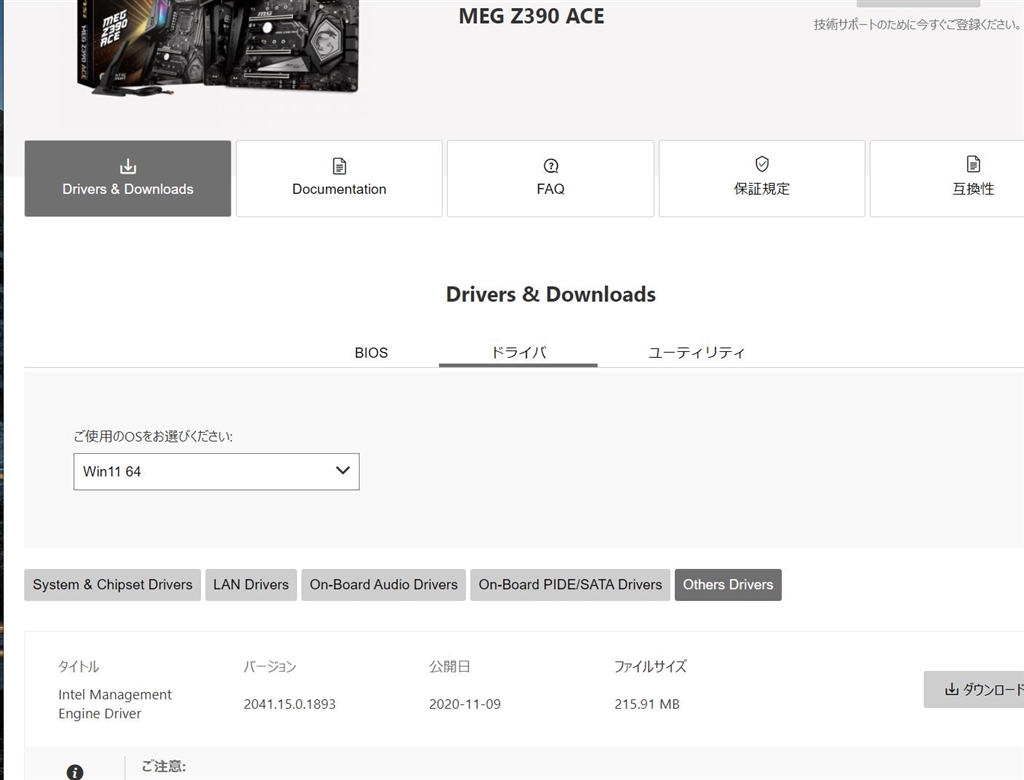The height and width of the screenshot is (780, 1024).
Task: Open the Drivers & Downloads section
Action: pyautogui.click(x=127, y=178)
